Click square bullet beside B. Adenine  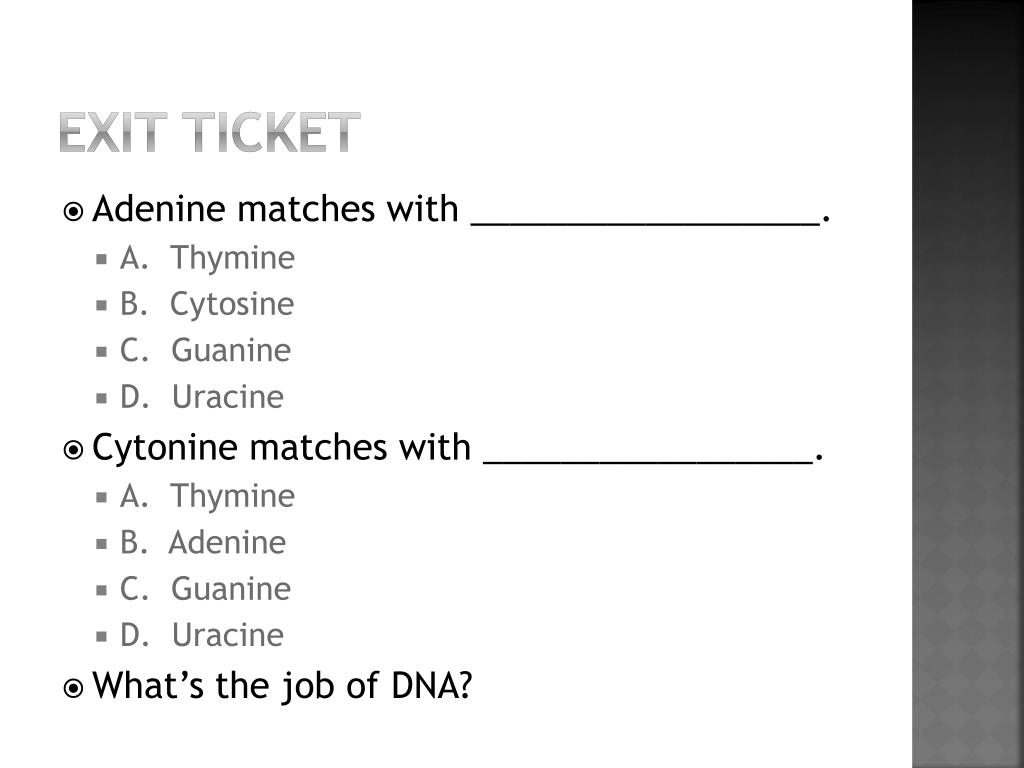(x=103, y=544)
